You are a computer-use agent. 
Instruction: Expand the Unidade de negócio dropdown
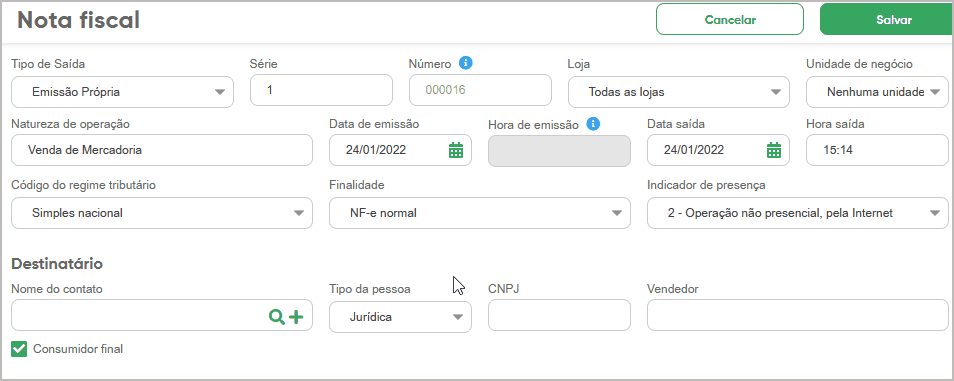click(877, 92)
